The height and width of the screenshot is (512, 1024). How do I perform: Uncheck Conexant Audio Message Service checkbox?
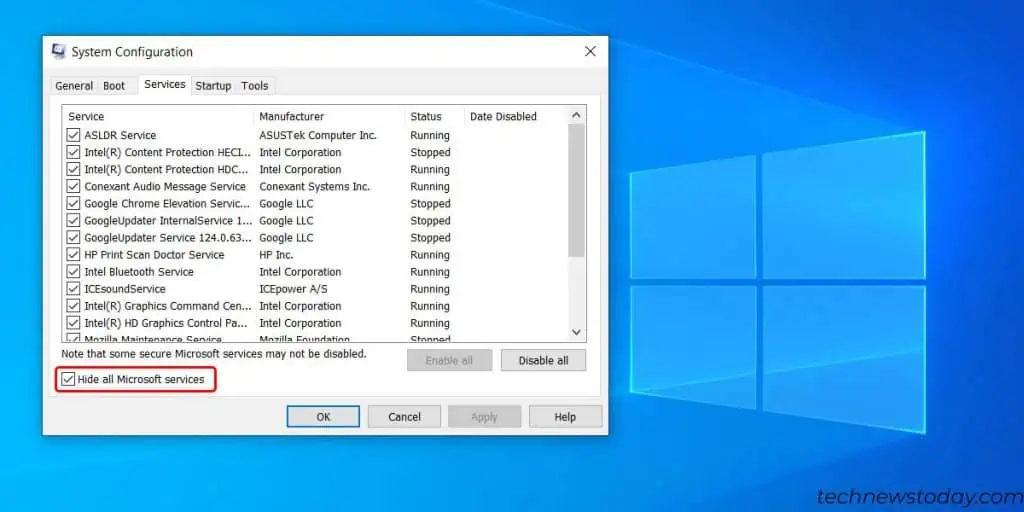coord(73,186)
